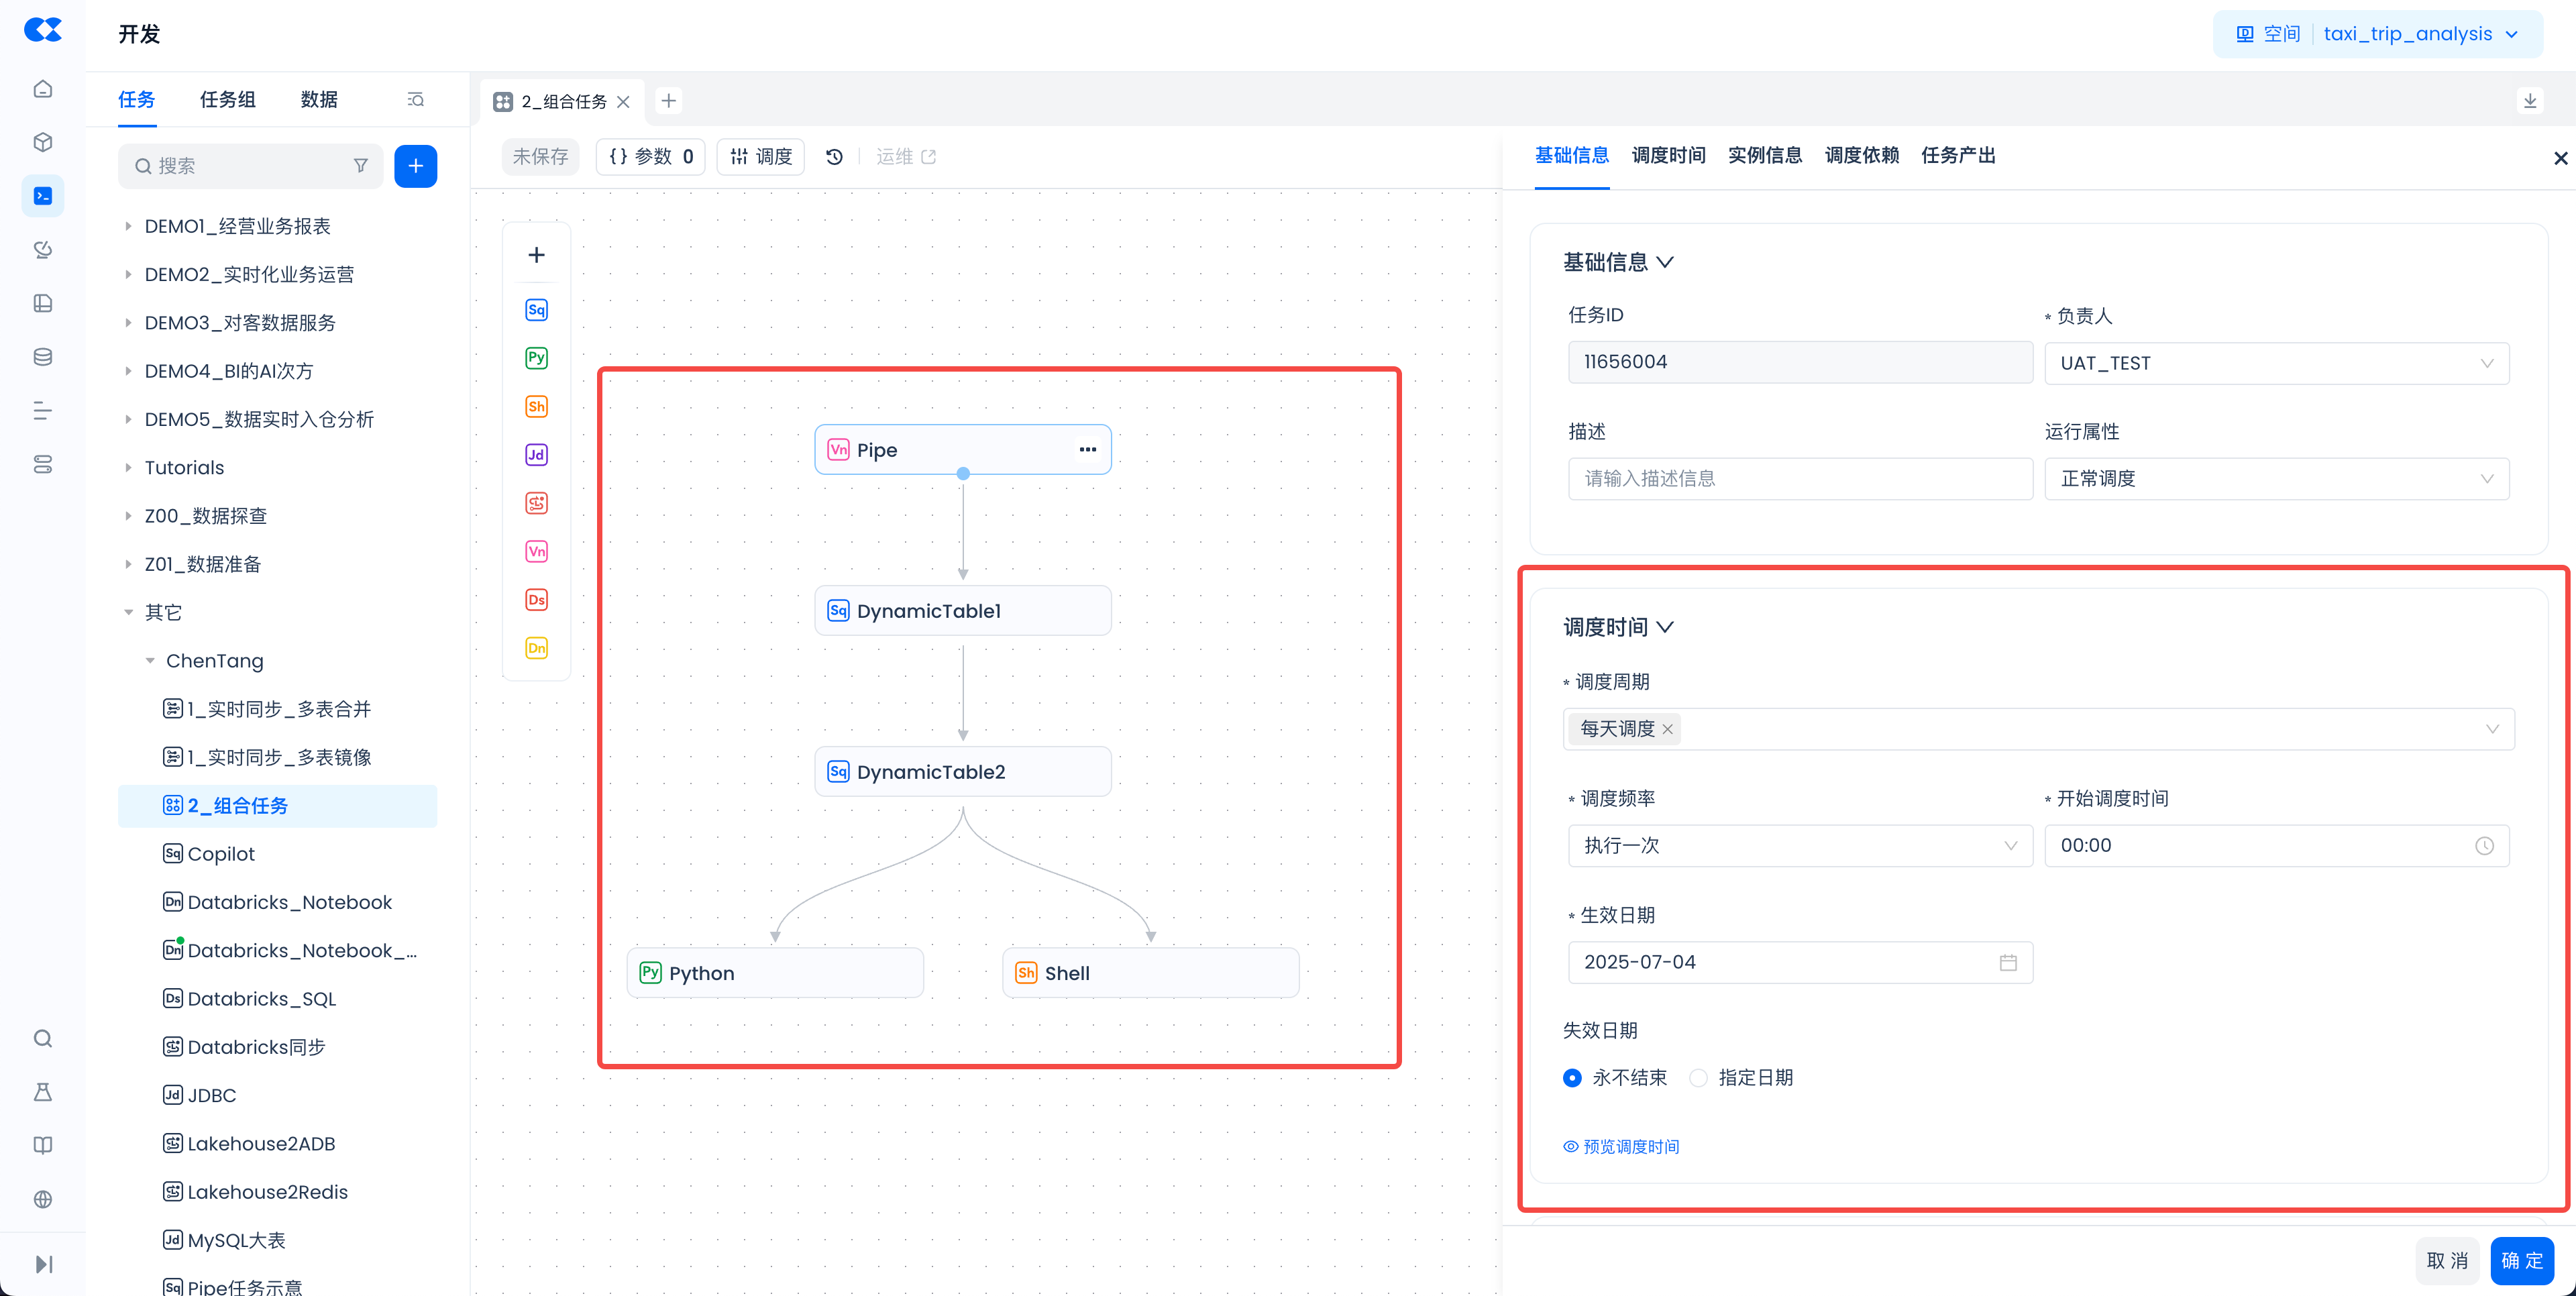
Task: Click the Sq SQL node icon in canvas palette
Action: (536, 310)
